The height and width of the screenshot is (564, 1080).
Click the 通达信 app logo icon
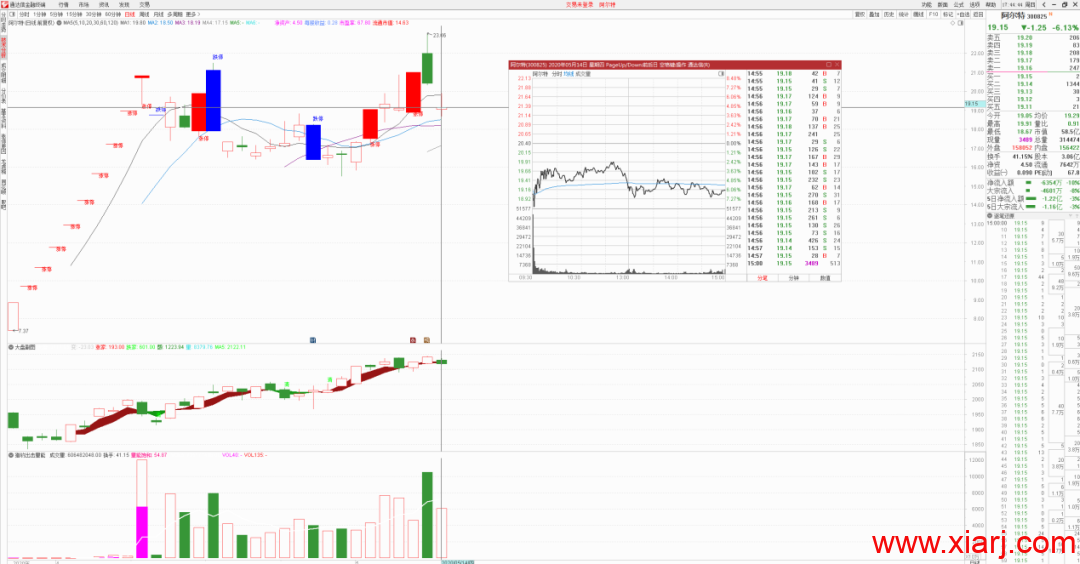coord(5,4)
